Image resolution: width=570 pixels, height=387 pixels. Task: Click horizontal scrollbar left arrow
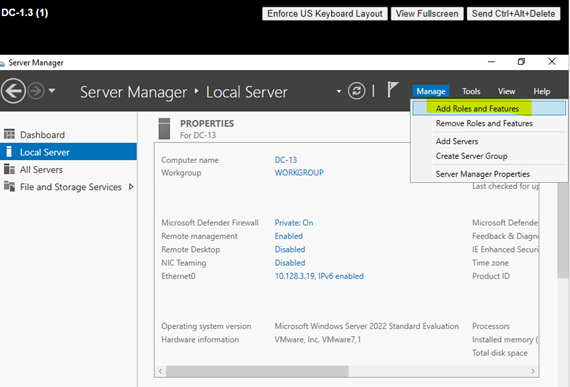tap(160, 371)
